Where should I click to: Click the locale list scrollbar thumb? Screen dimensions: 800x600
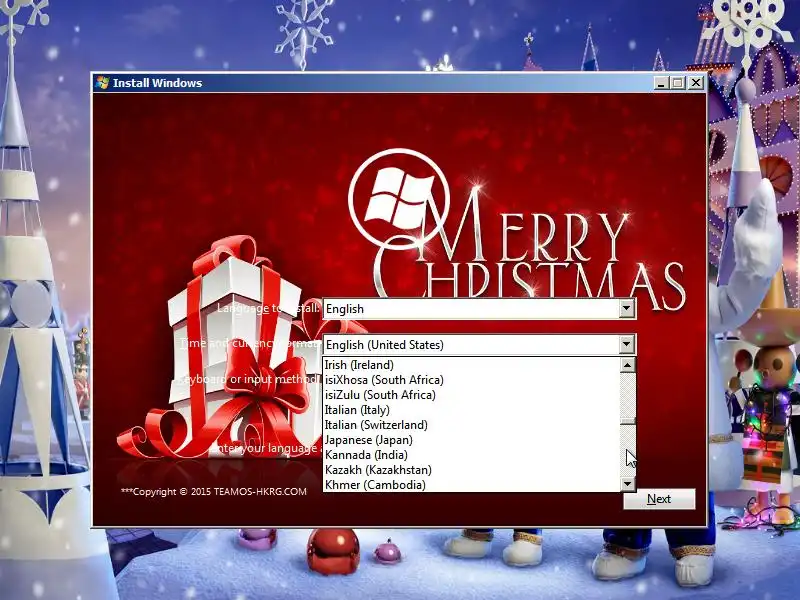coord(628,421)
